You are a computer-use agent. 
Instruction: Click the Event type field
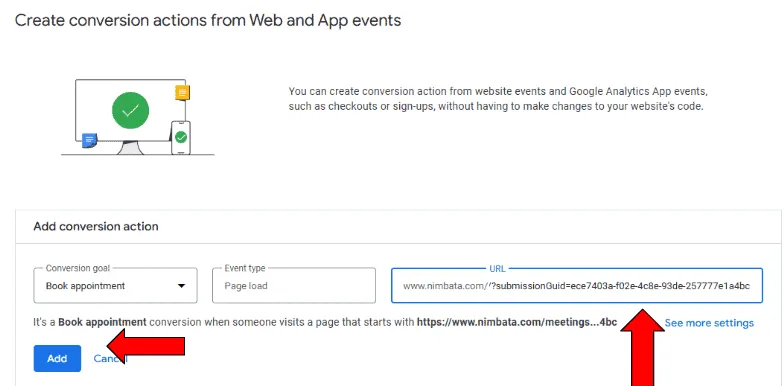(294, 286)
